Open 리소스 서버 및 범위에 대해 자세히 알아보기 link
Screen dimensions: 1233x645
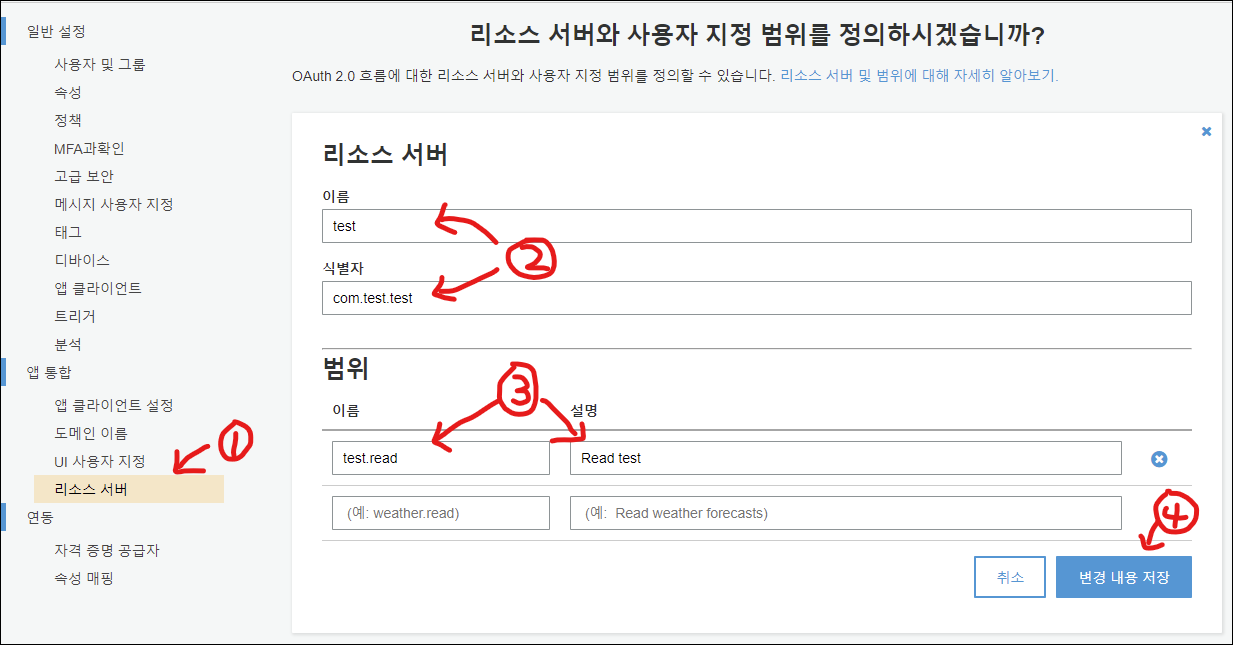(918, 75)
